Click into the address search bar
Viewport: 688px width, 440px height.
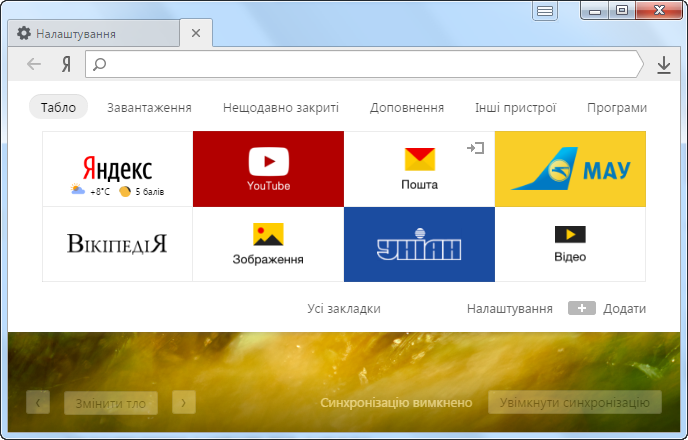[364, 64]
